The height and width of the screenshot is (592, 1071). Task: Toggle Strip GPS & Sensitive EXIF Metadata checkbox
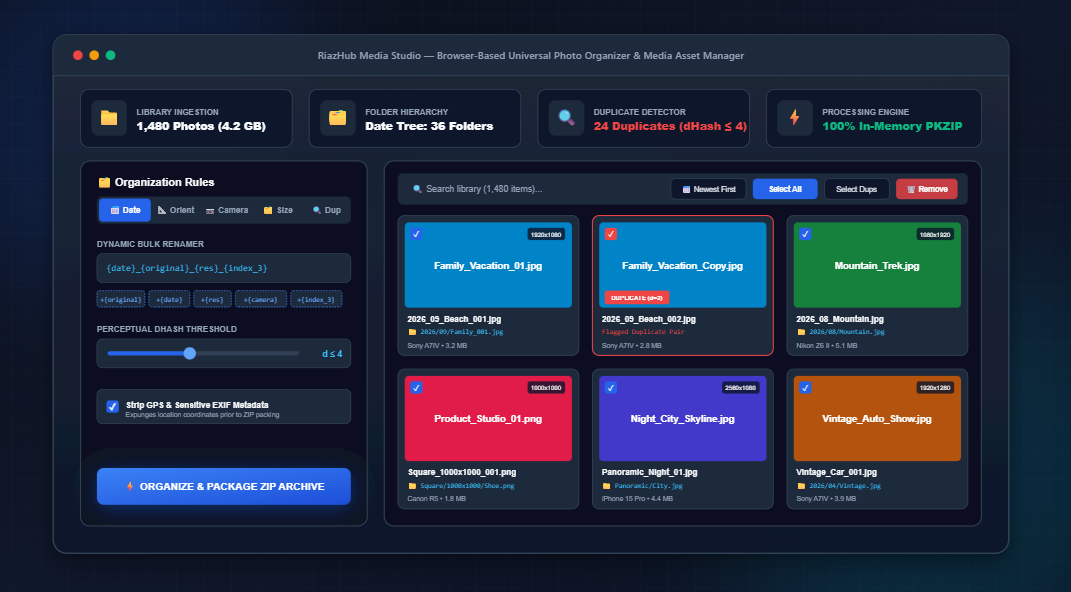tap(113, 407)
